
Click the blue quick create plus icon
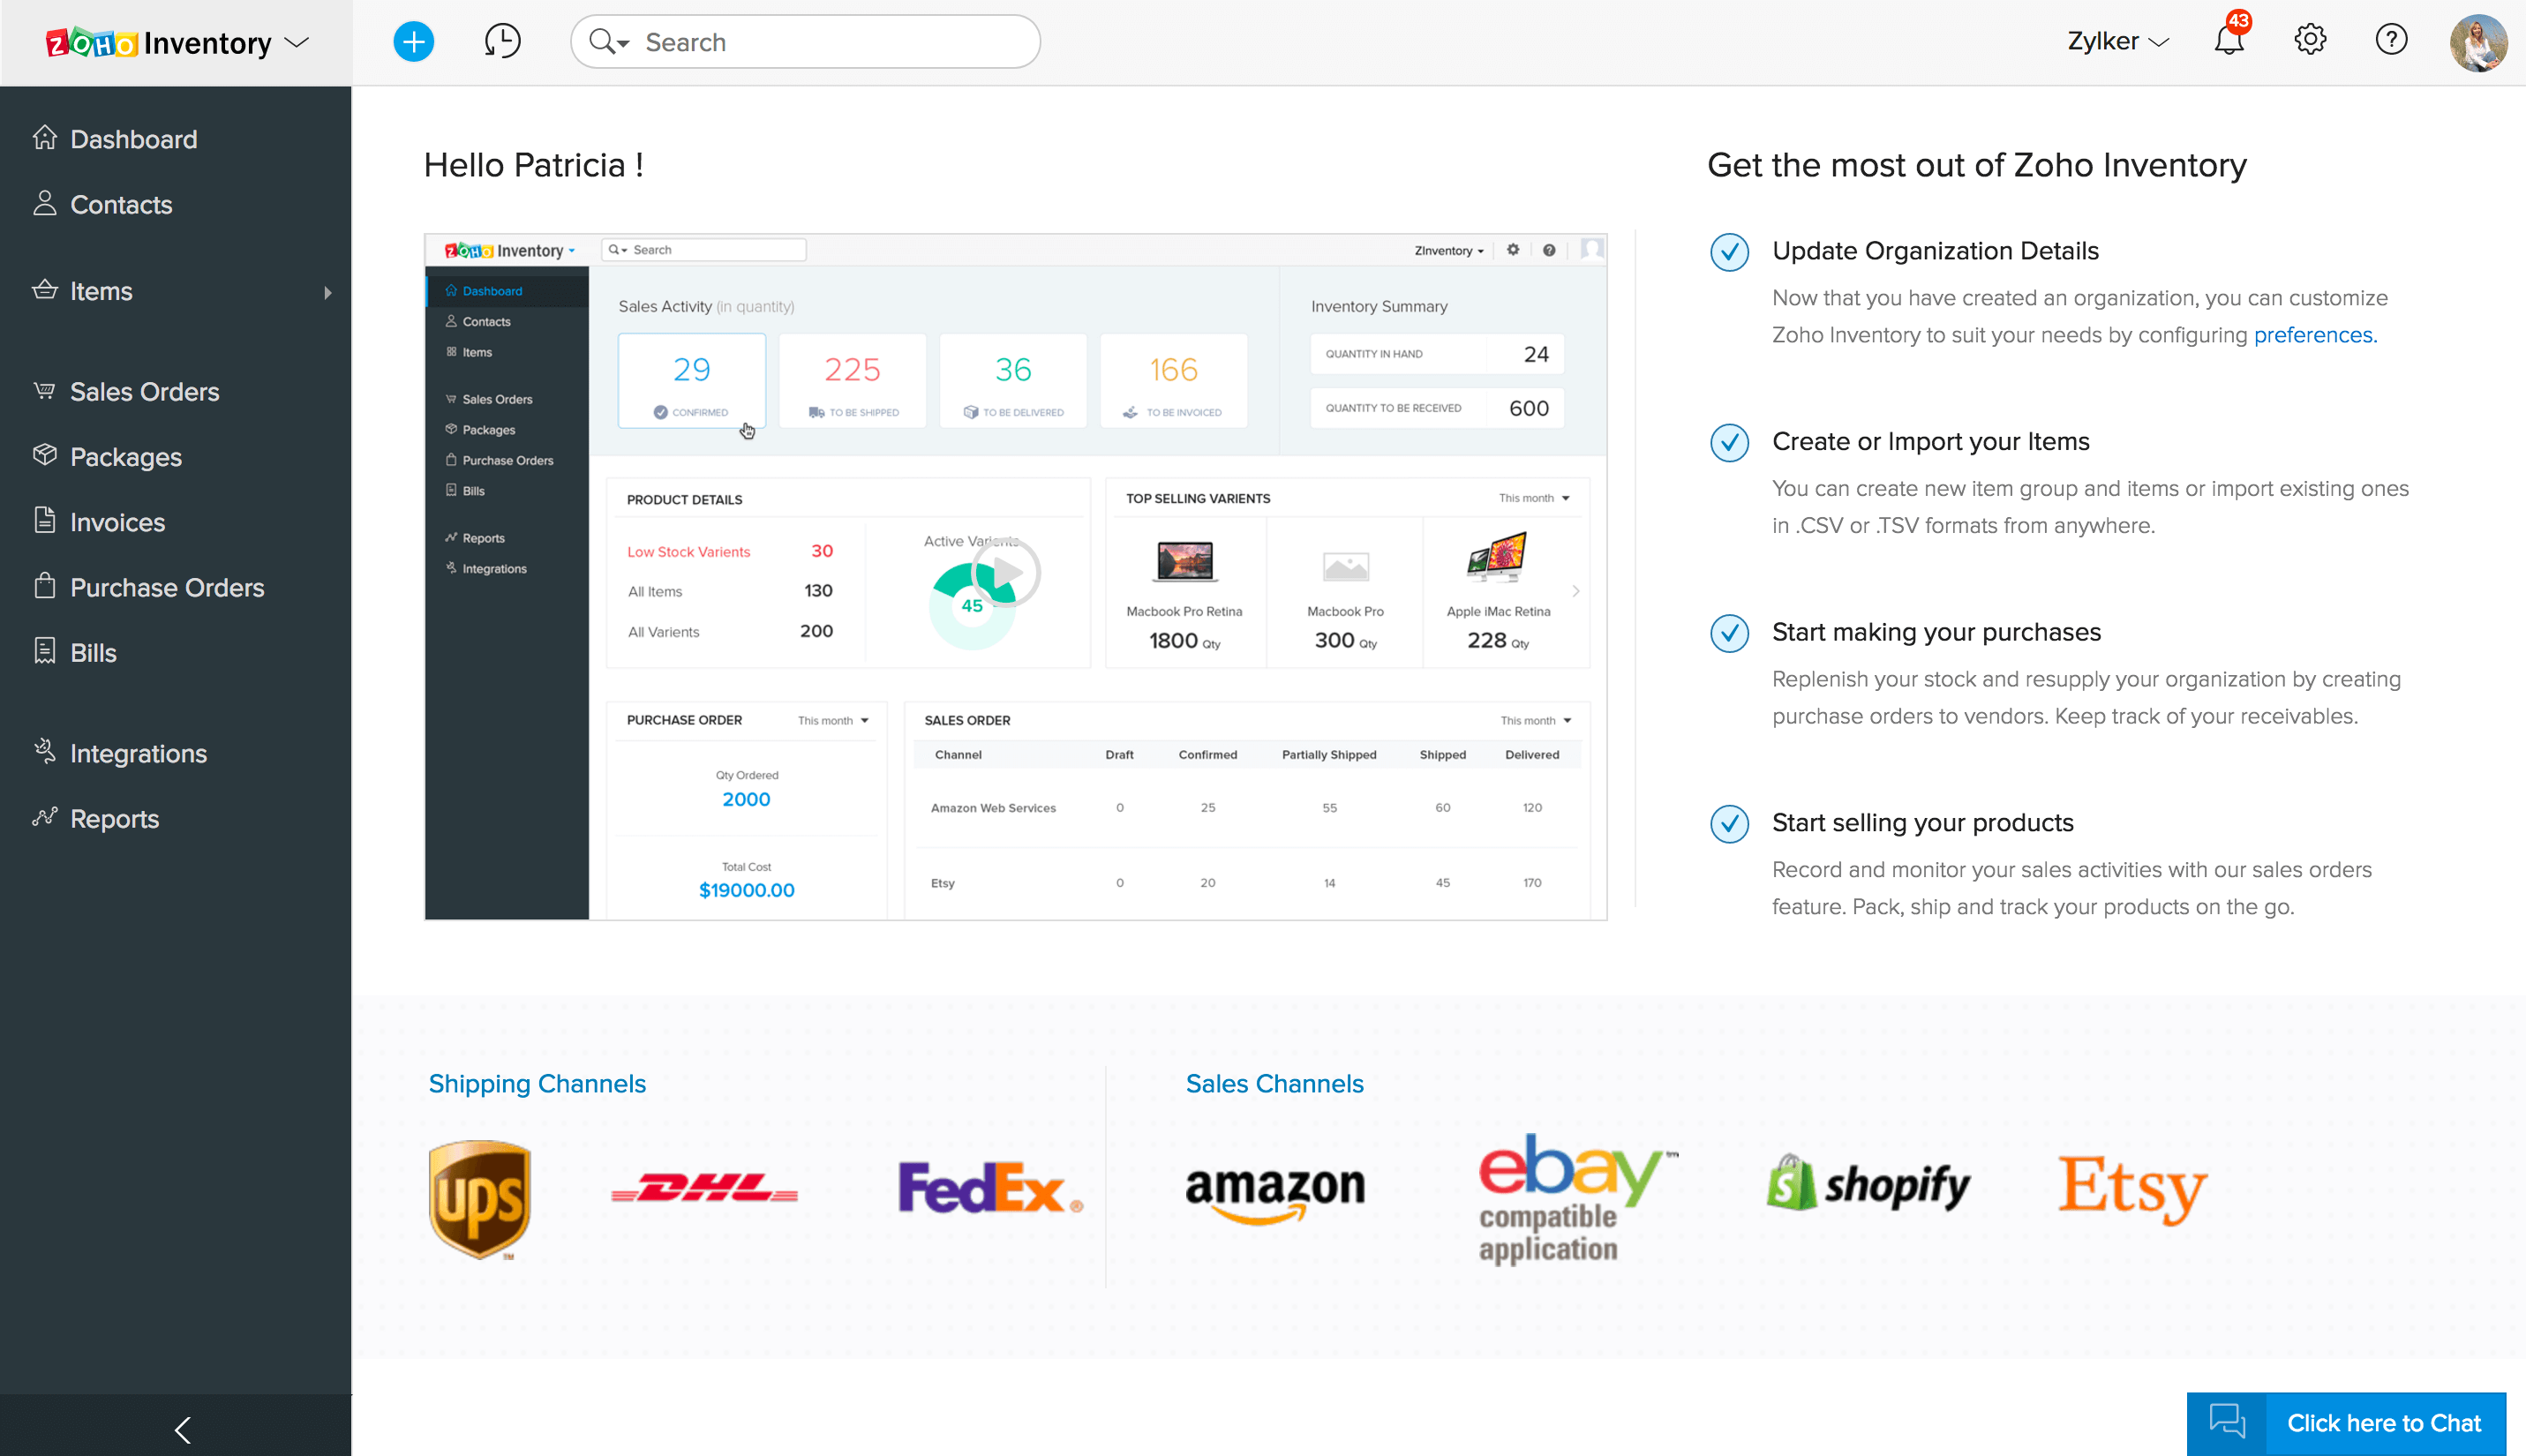pyautogui.click(x=413, y=42)
